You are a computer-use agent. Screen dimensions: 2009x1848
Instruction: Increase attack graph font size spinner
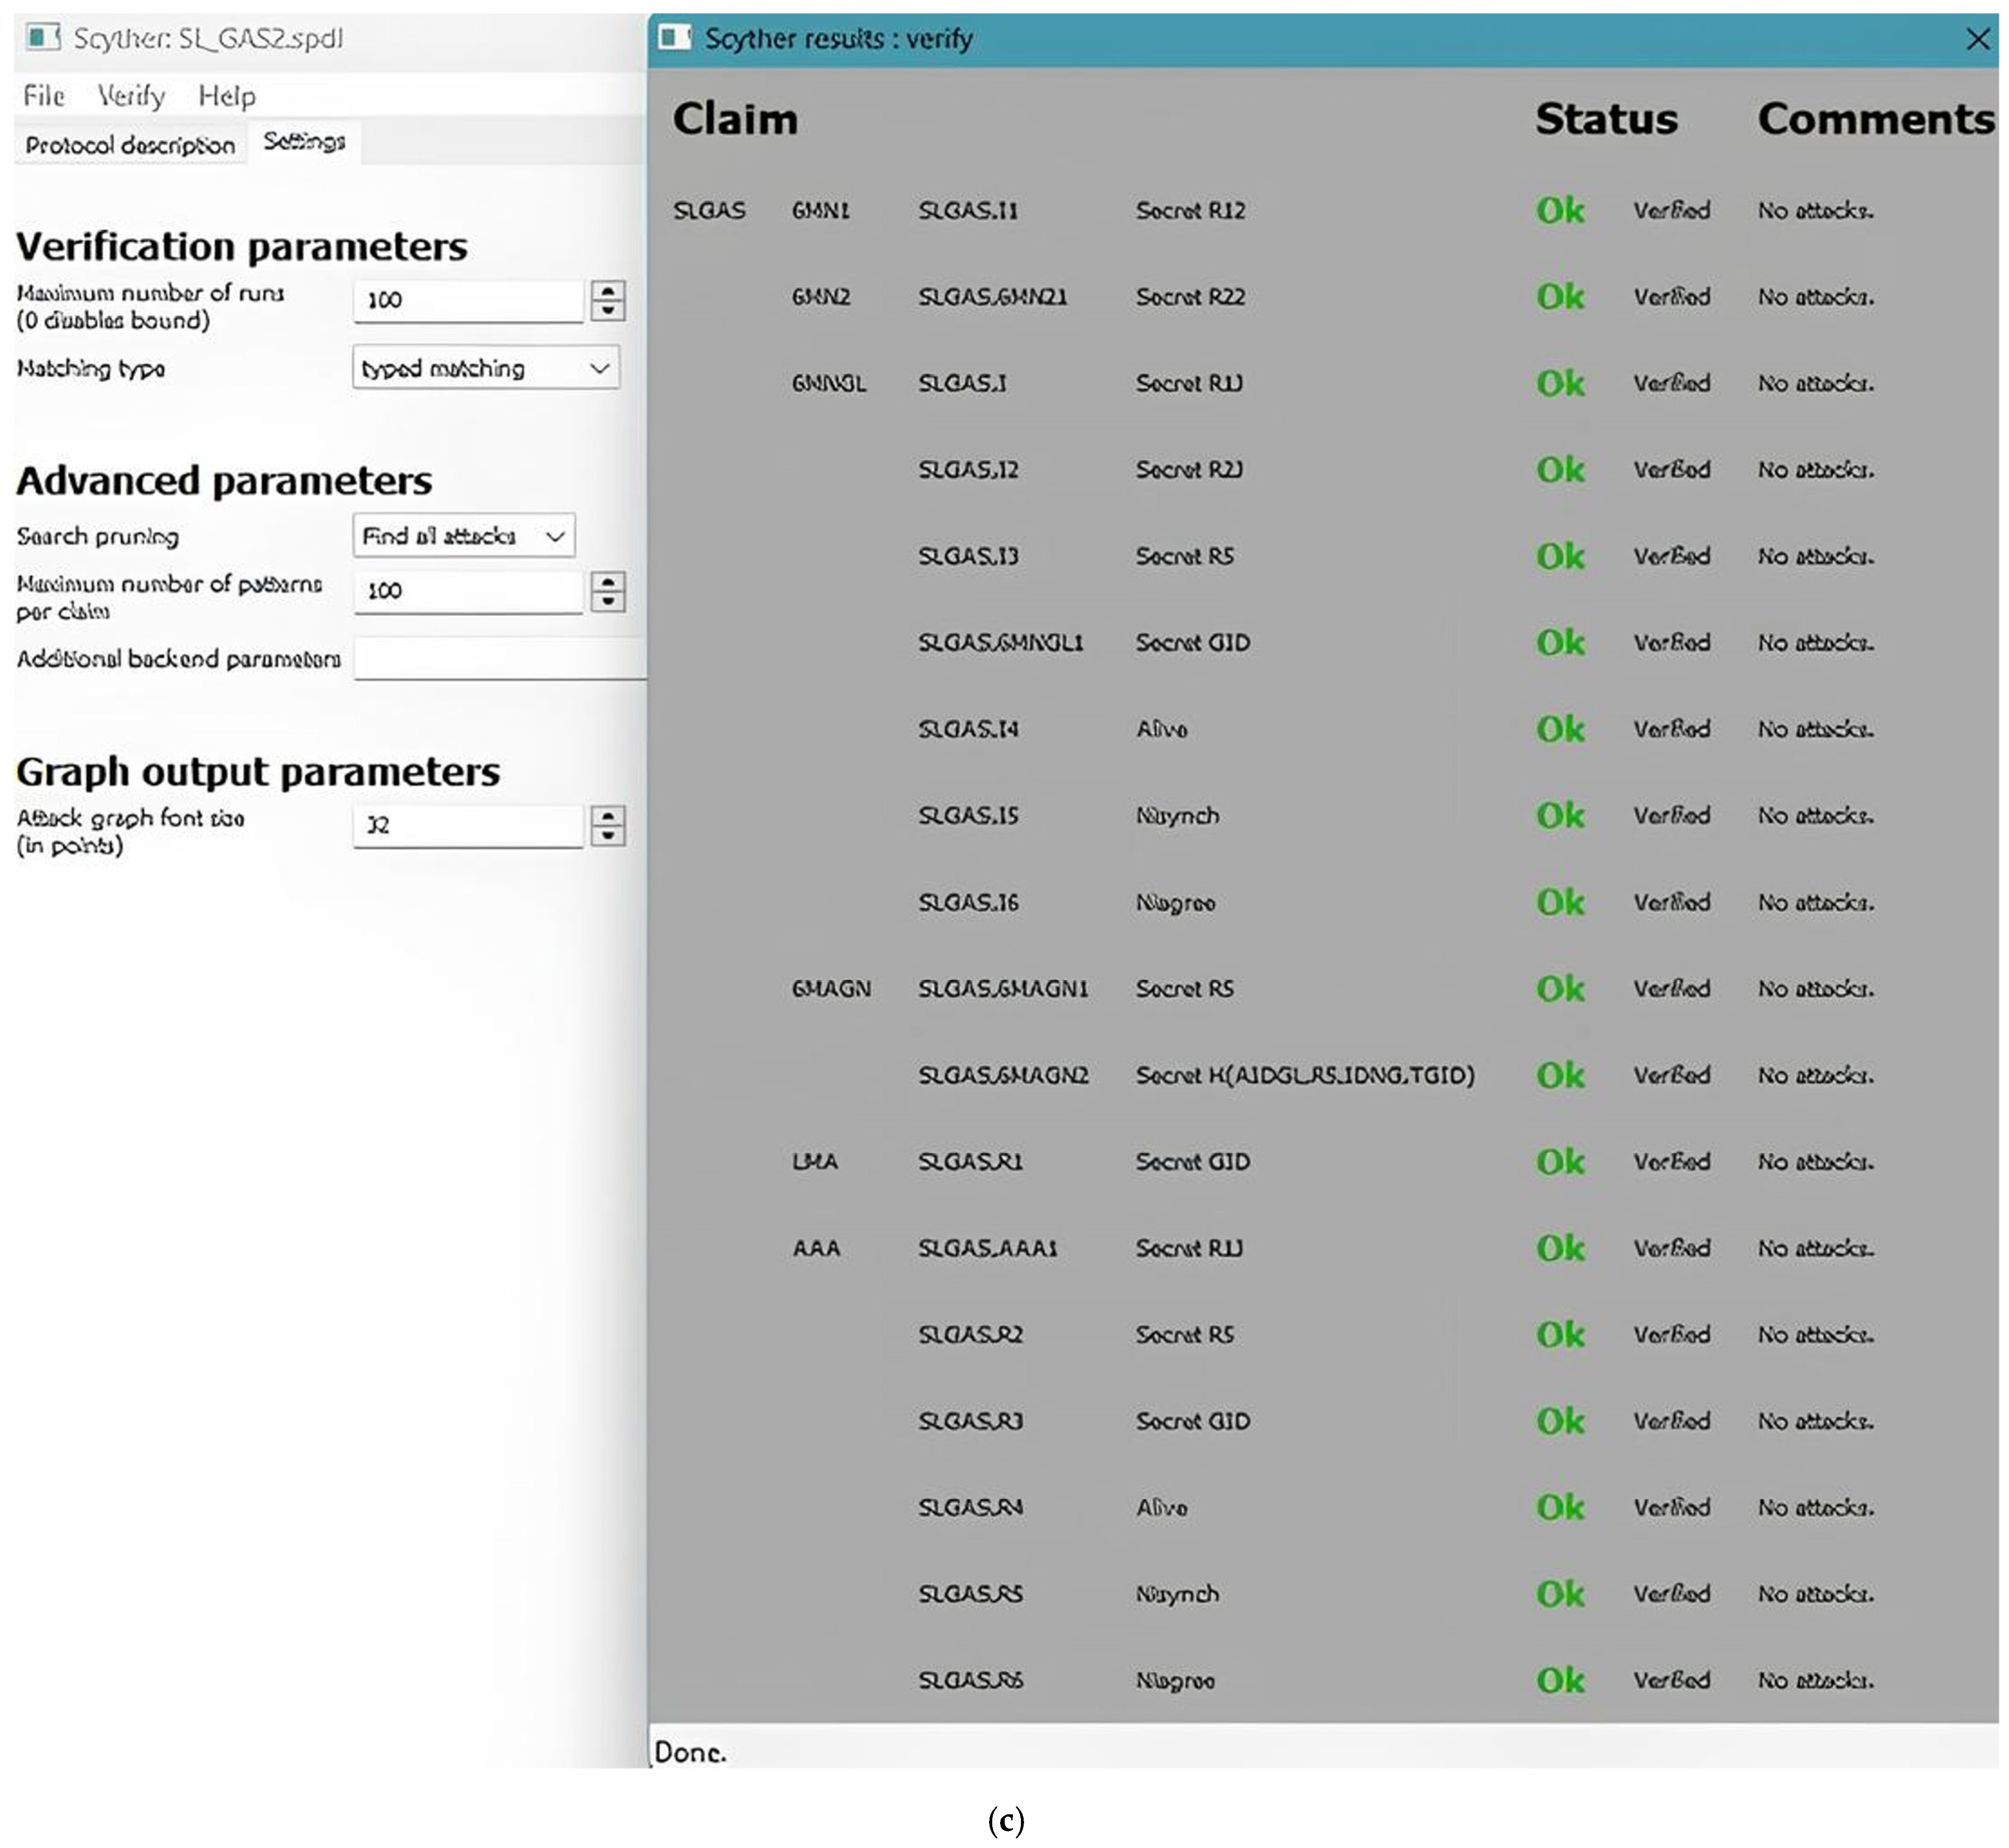pyautogui.click(x=607, y=816)
